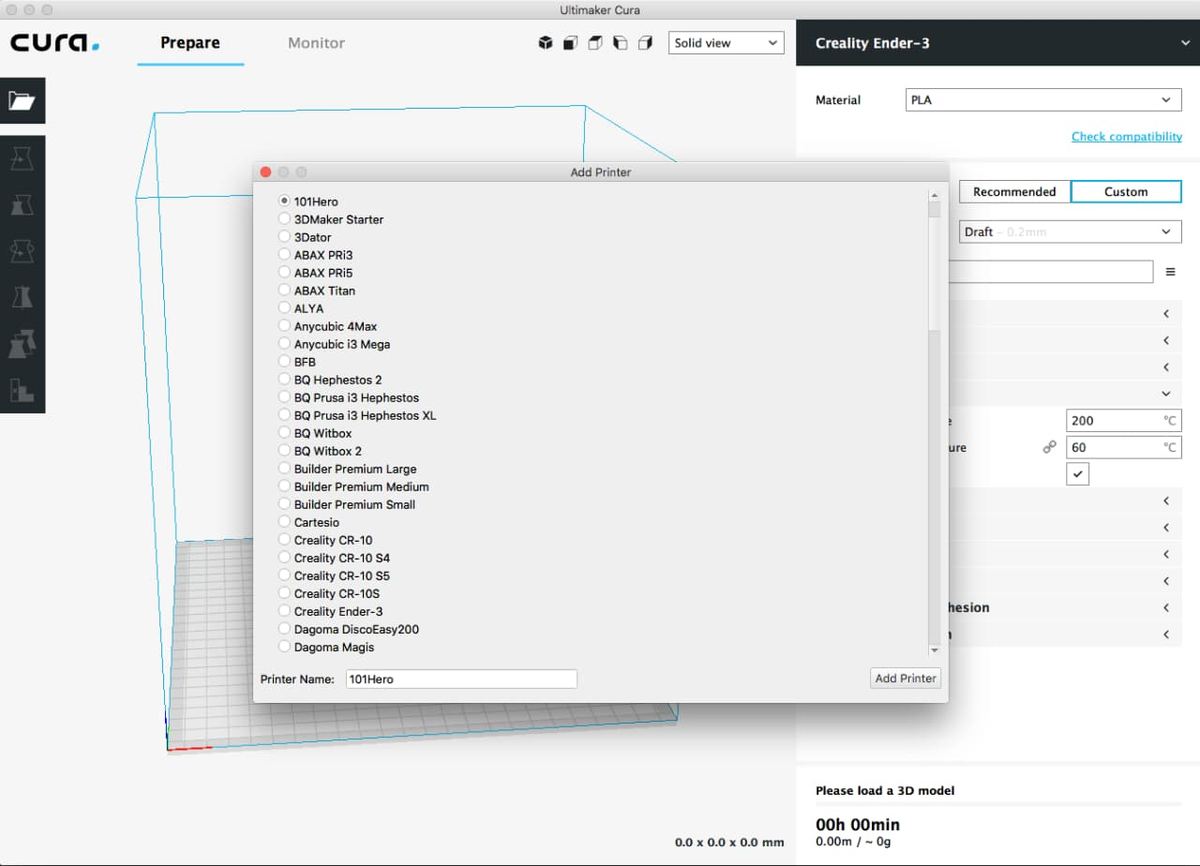Switch to front view camera icon
1200x866 pixels.
[570, 43]
